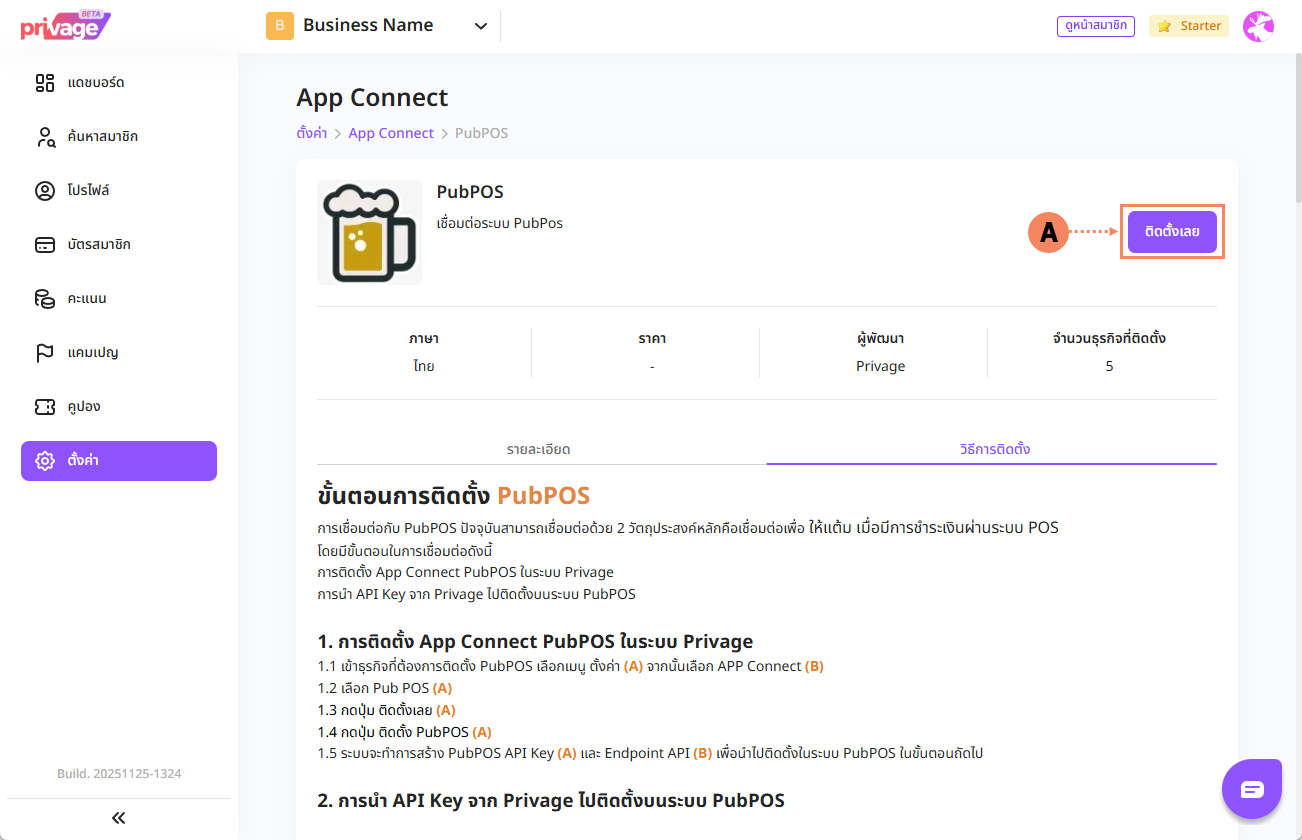Click the PubPOS beer mug thumbnail
The image size is (1302, 840).
[x=369, y=232]
